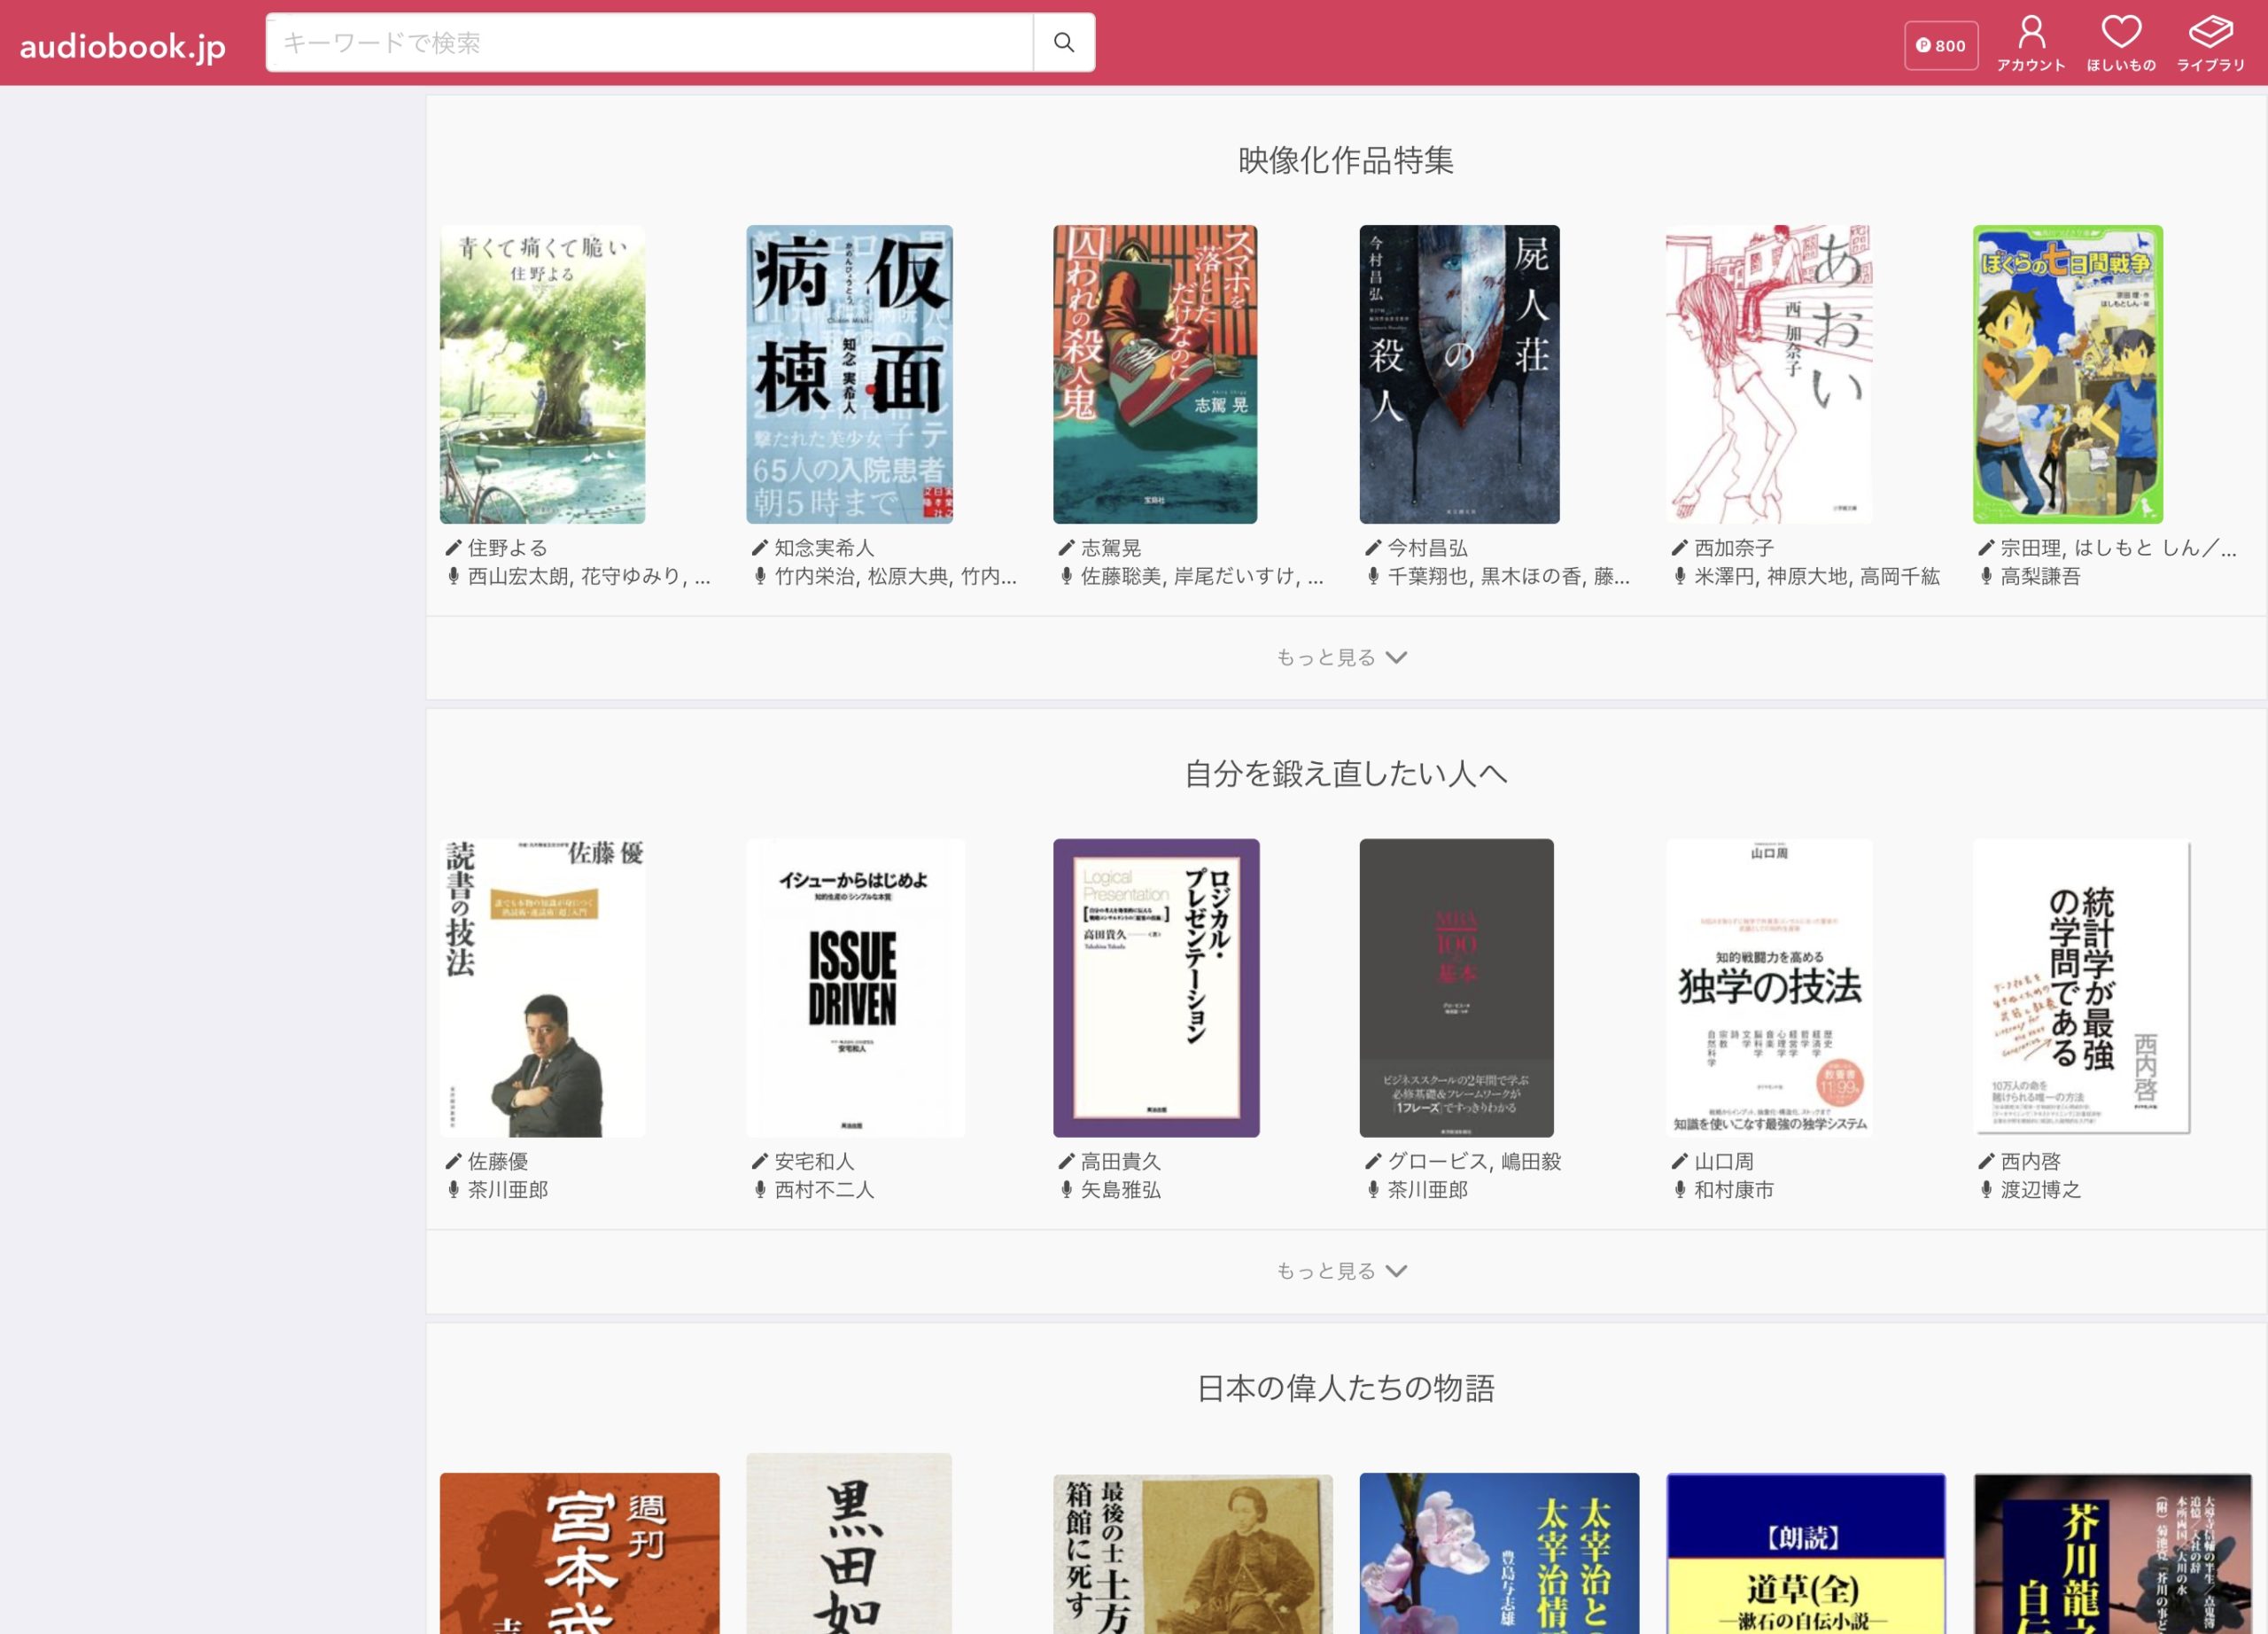Click the audiobook.jp logo
The width and height of the screenshot is (2268, 1634).
point(123,45)
